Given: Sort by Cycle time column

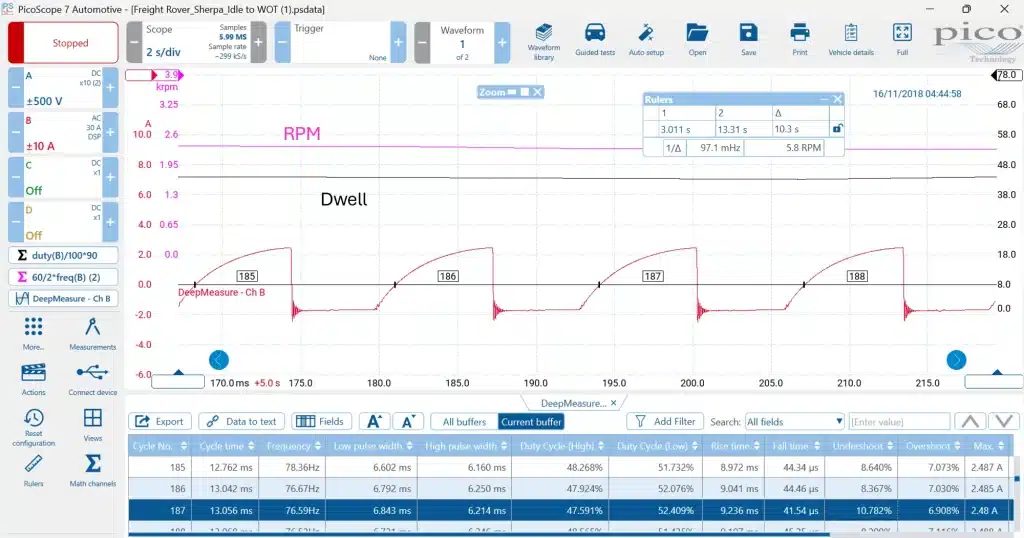Looking at the screenshot, I should [227, 446].
